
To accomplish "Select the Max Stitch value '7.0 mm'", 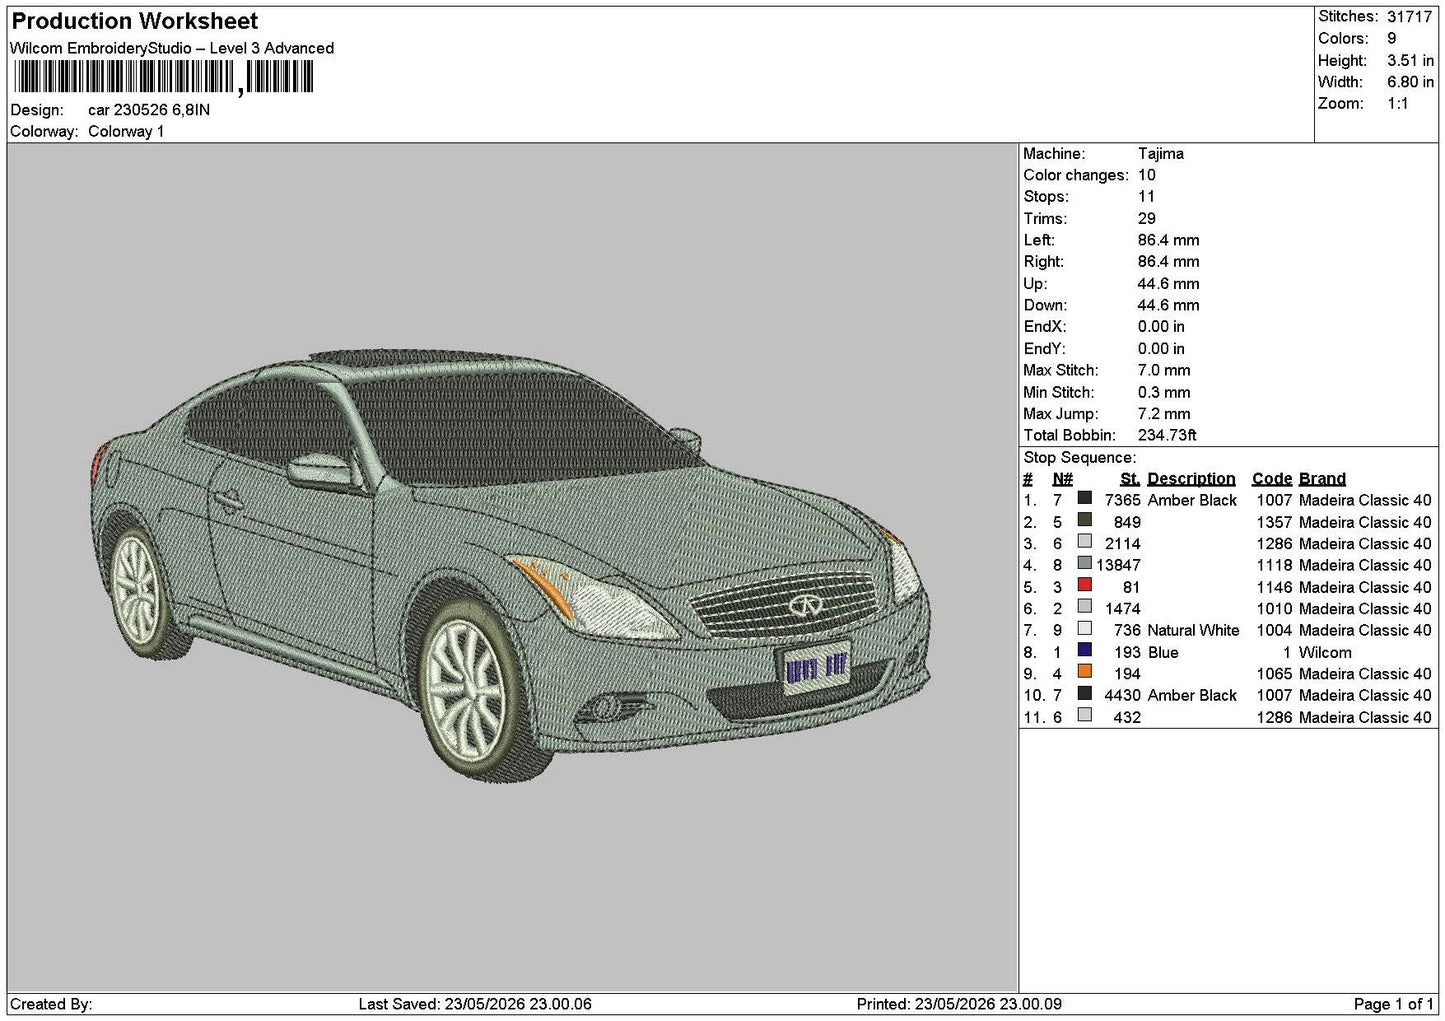I will coord(1164,371).
